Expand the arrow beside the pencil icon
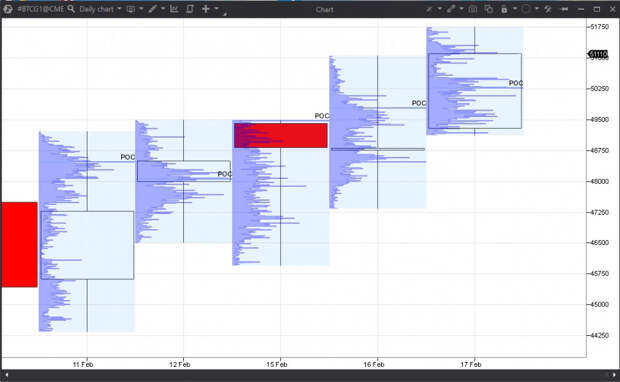Screen dimensions: 620x382 click(440, 9)
